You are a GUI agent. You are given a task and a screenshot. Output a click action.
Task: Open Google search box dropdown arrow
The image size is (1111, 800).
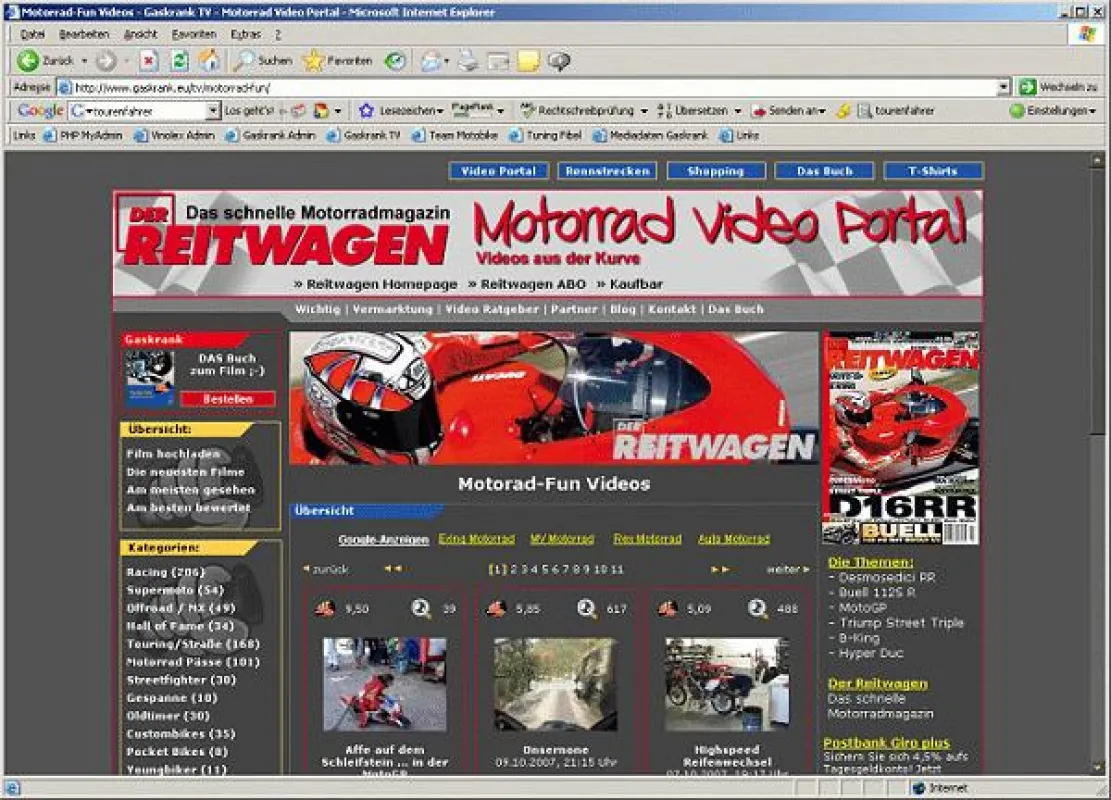pyautogui.click(x=213, y=111)
